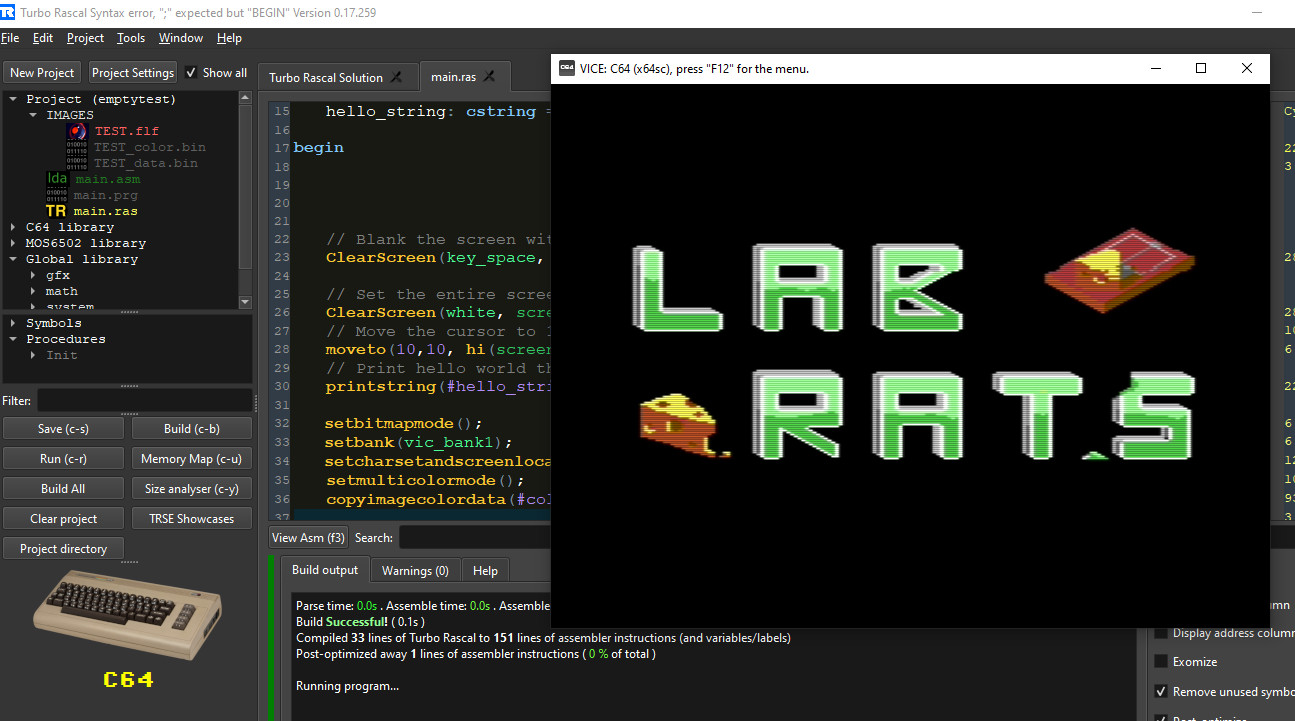
Task: Click project tree scrollbar down arrow
Action: (x=246, y=304)
